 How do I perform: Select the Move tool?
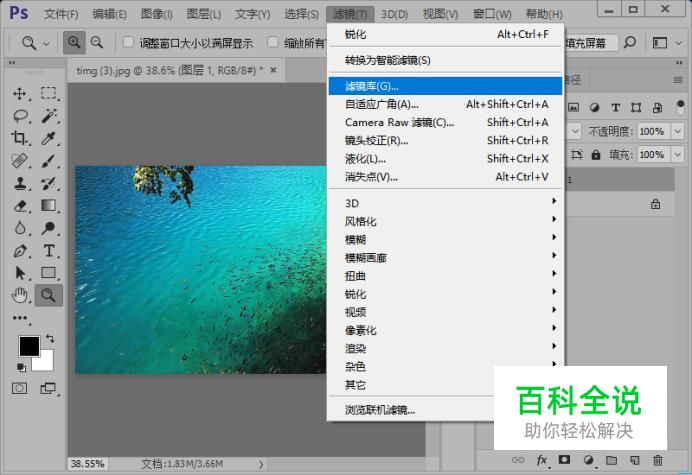[20, 94]
